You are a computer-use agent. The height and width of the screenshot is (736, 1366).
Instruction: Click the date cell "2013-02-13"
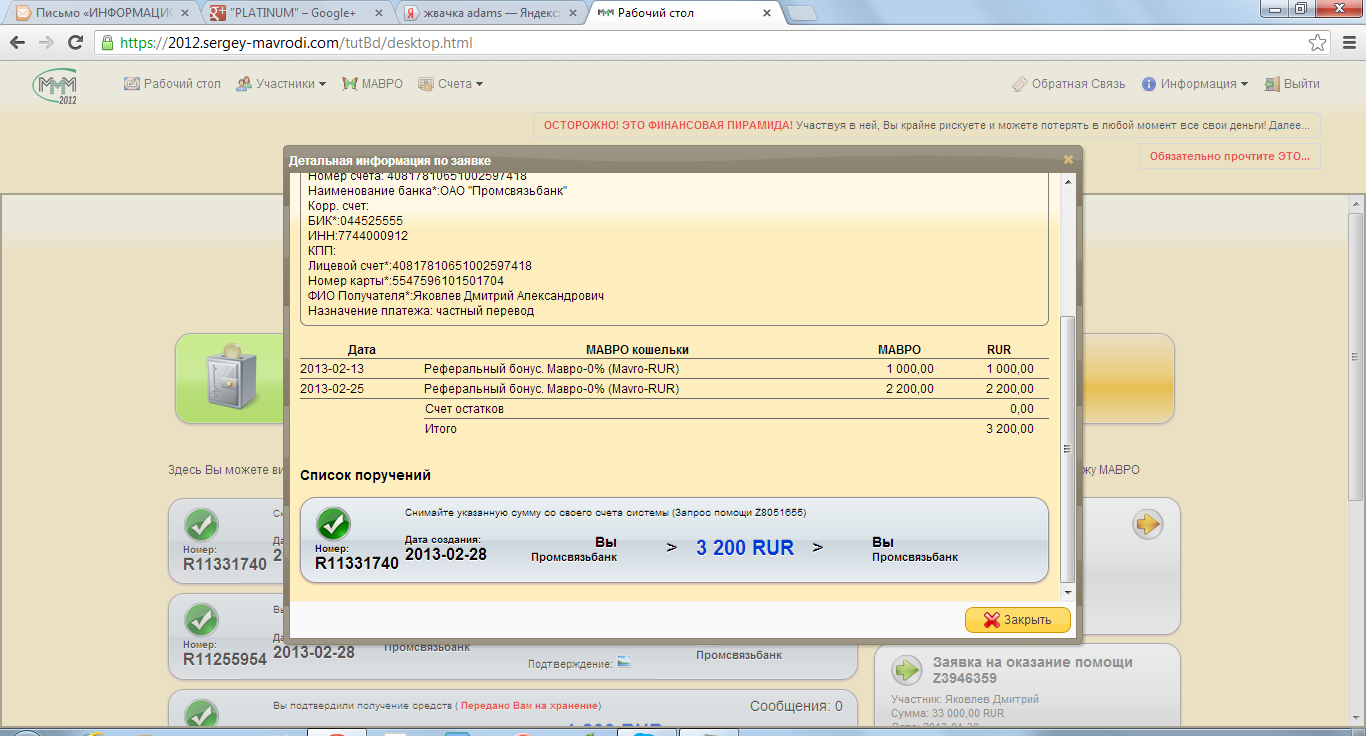point(331,369)
